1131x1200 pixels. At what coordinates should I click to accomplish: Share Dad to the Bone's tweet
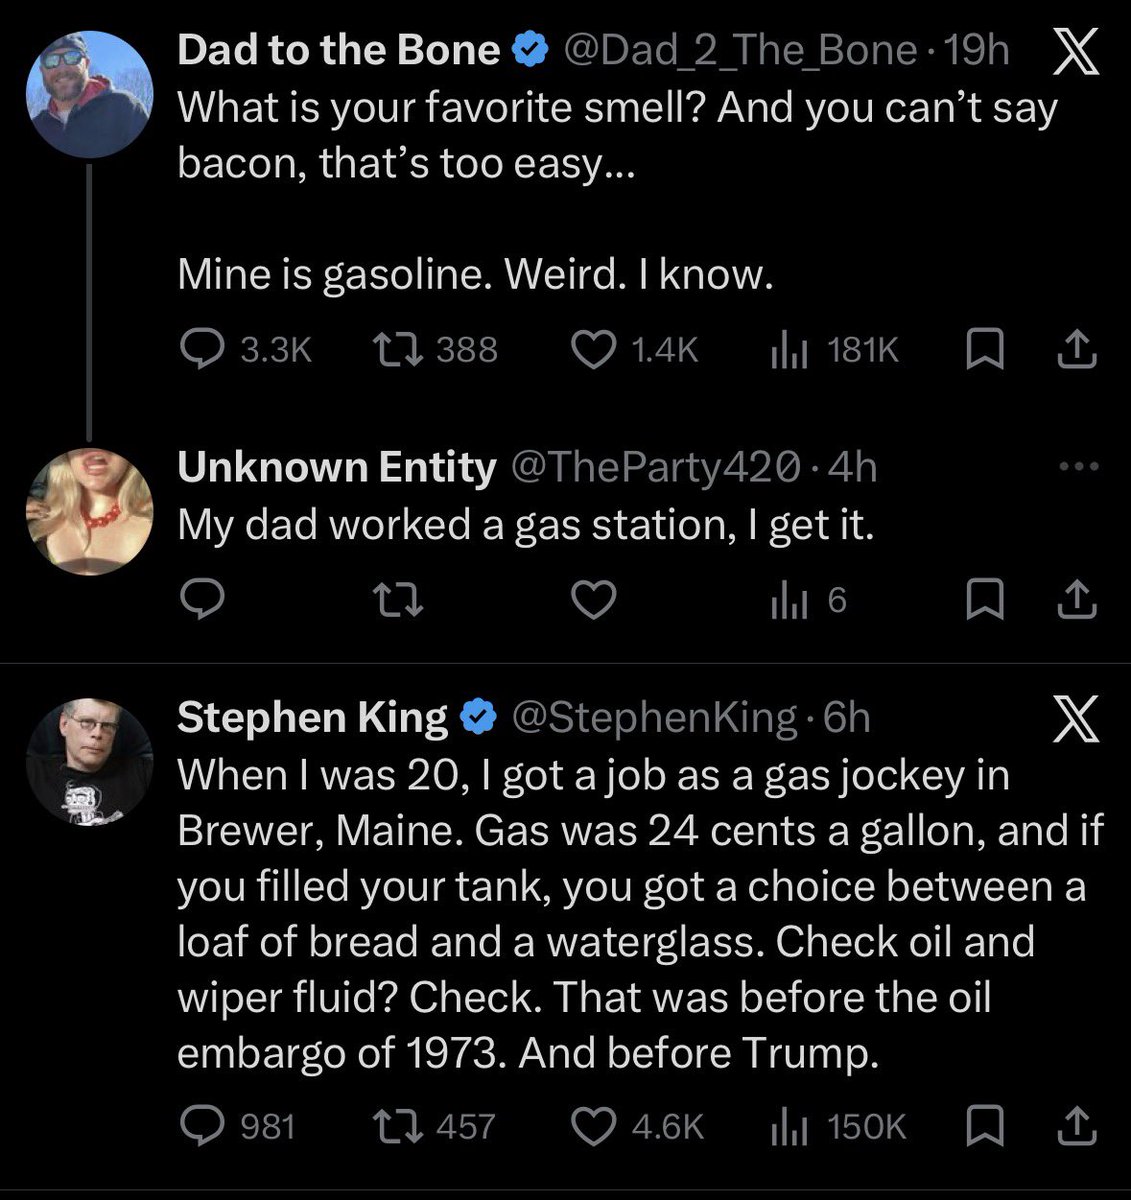click(x=1075, y=349)
